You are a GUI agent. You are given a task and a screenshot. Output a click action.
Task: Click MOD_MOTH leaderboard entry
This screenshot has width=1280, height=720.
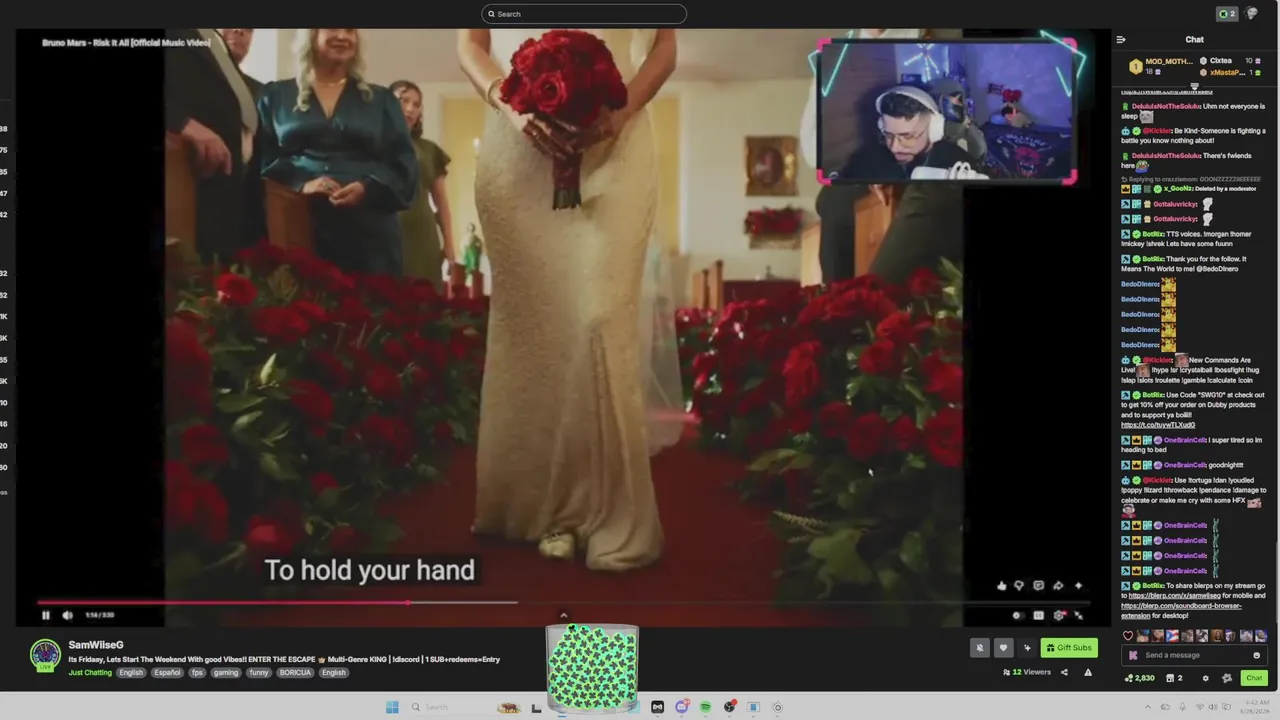point(1161,66)
